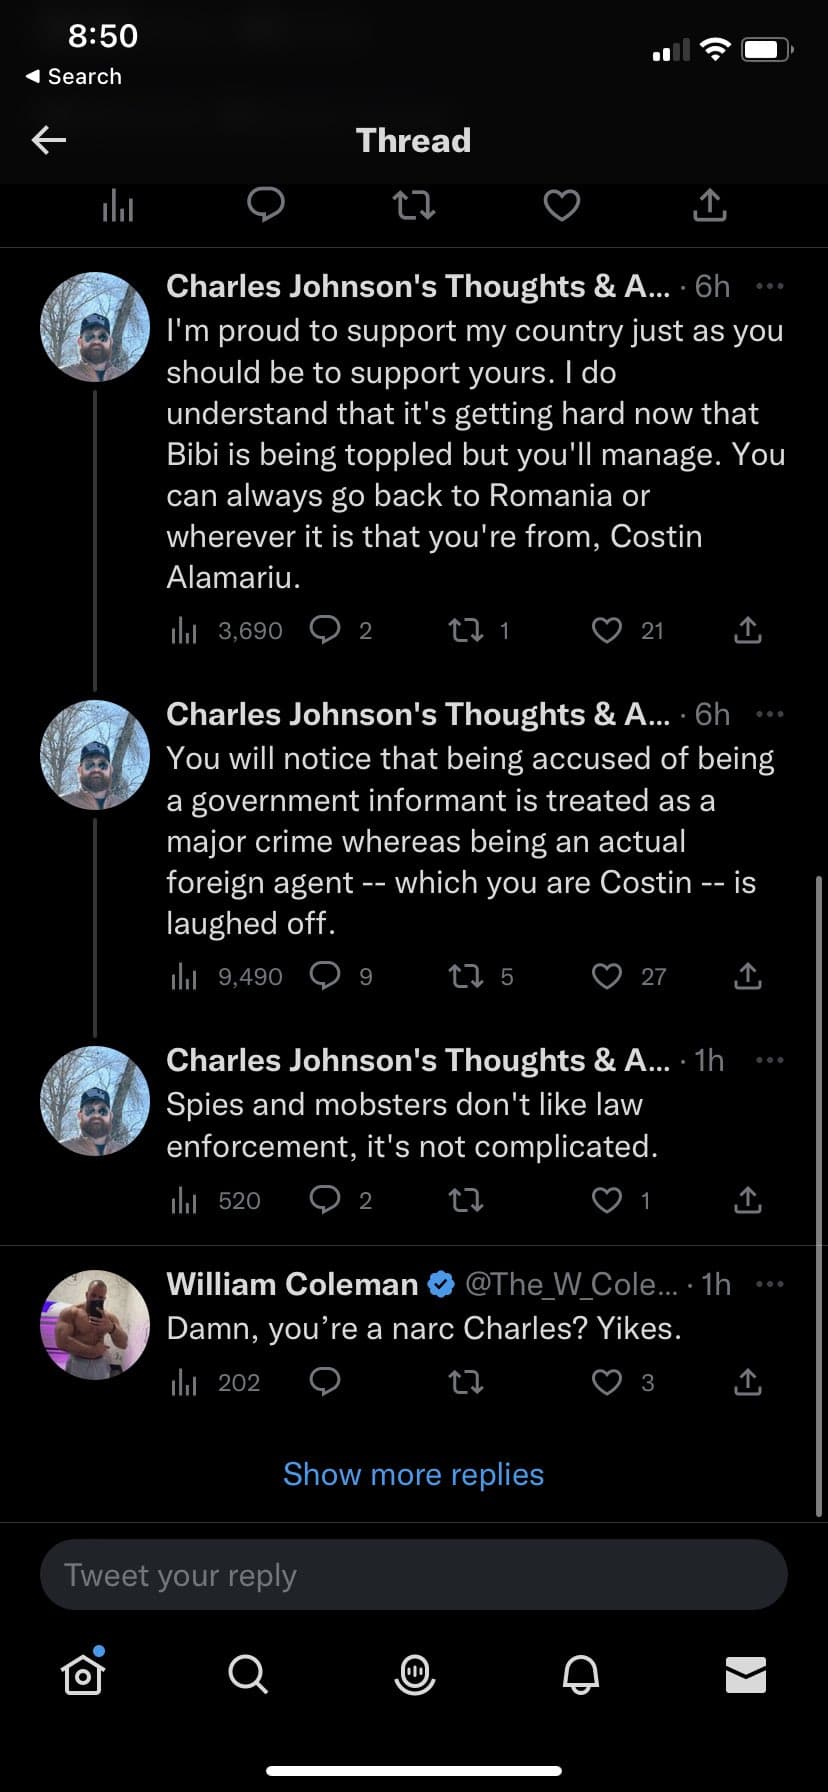Image resolution: width=828 pixels, height=1792 pixels.
Task: Share the top tweet using upload icon
Action: (x=709, y=206)
